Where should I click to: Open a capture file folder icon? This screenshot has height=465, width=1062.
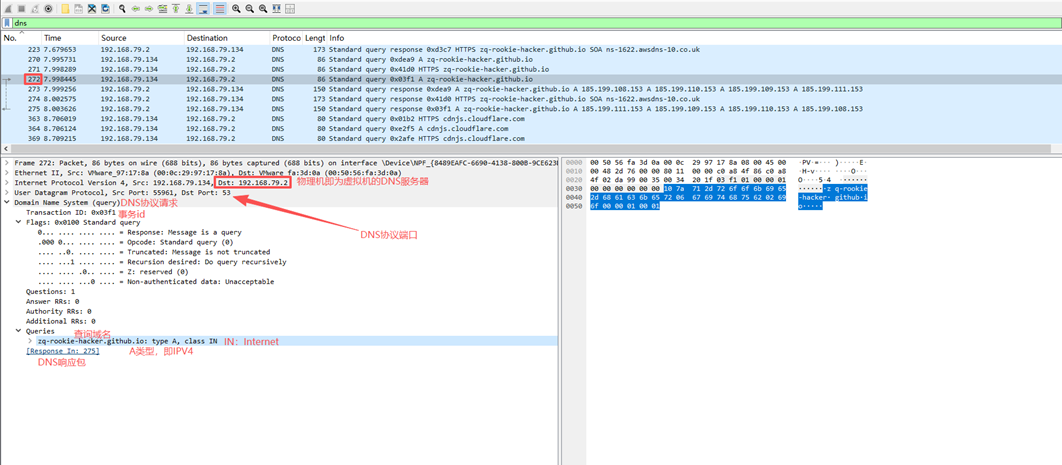pos(65,9)
